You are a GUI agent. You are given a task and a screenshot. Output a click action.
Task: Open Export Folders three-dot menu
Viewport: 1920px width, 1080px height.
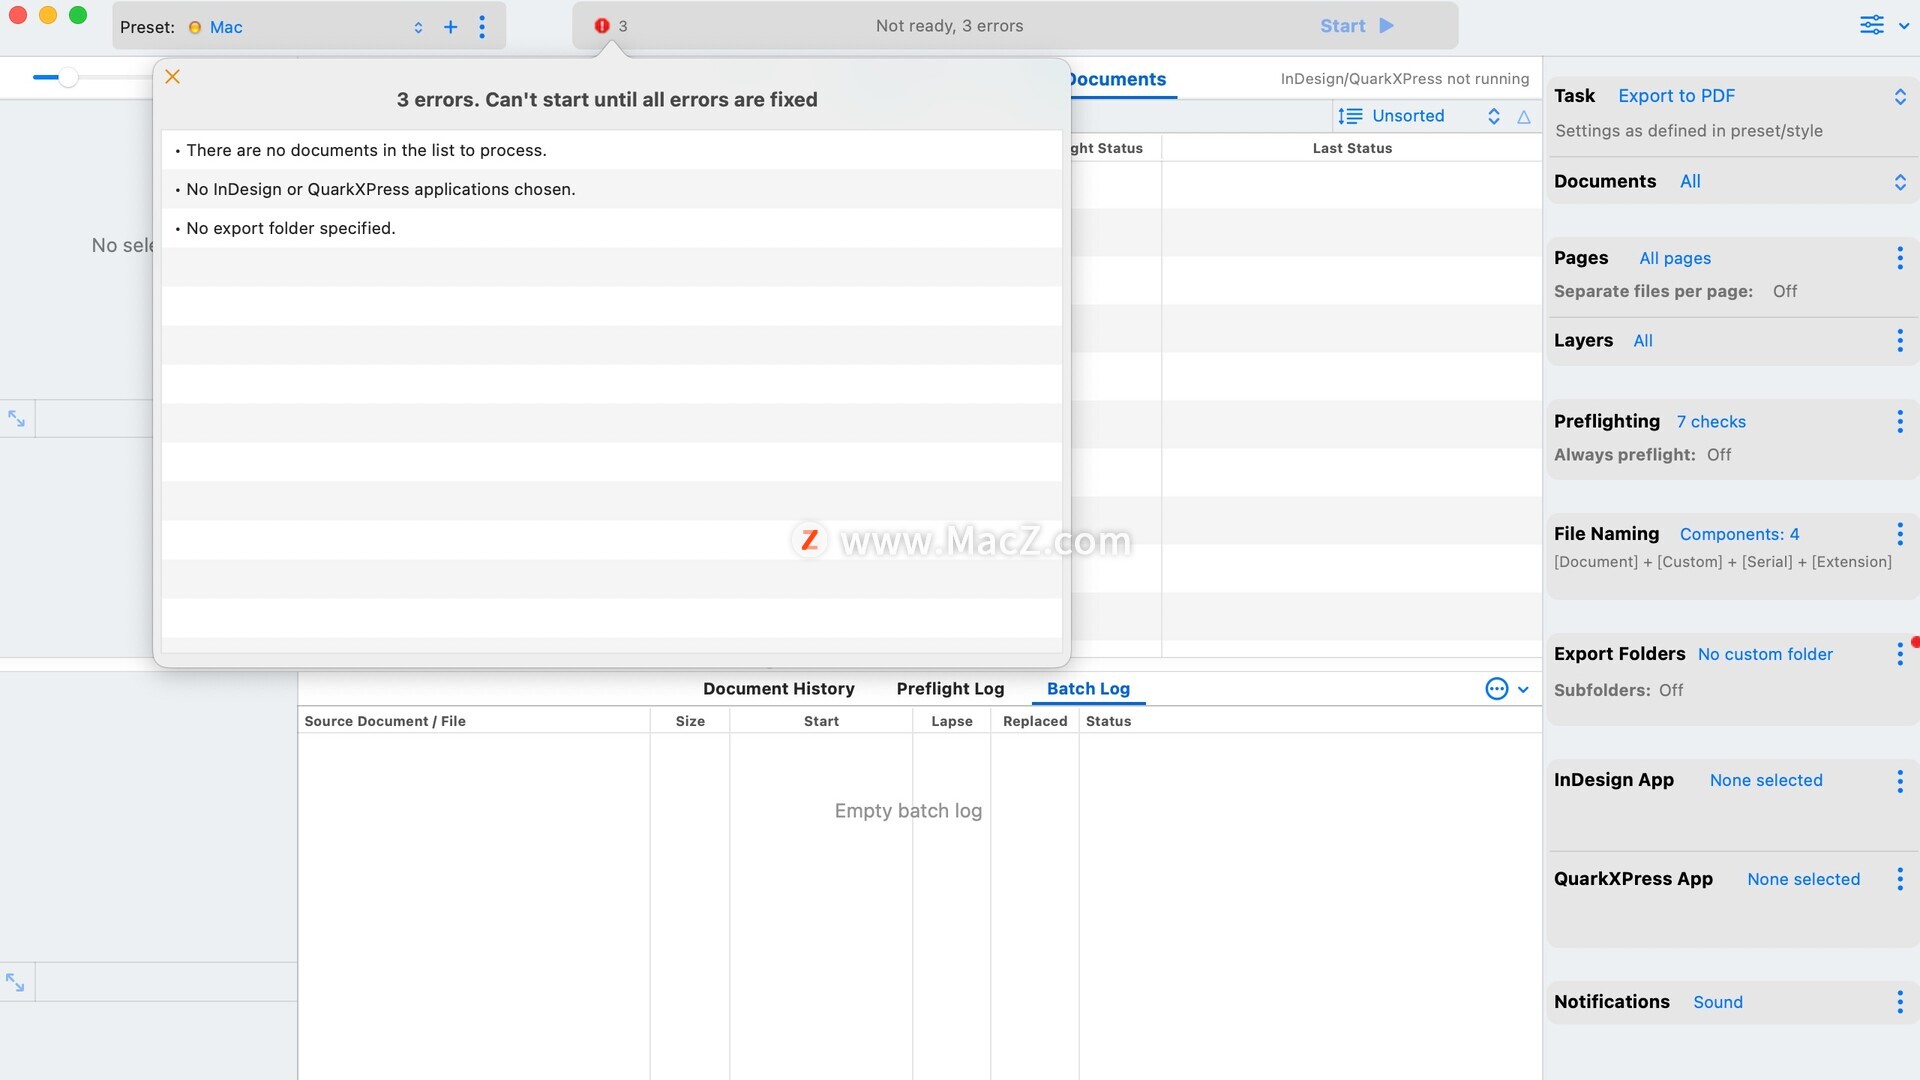coord(1900,654)
